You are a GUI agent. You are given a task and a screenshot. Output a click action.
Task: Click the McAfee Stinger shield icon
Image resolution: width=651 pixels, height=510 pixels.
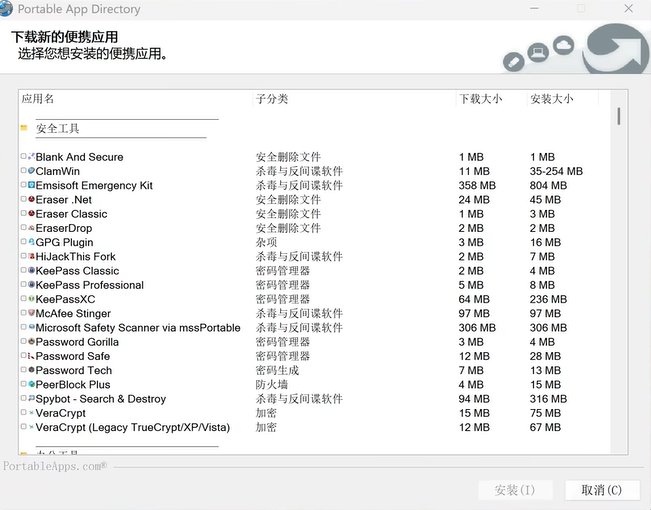[x=31, y=313]
